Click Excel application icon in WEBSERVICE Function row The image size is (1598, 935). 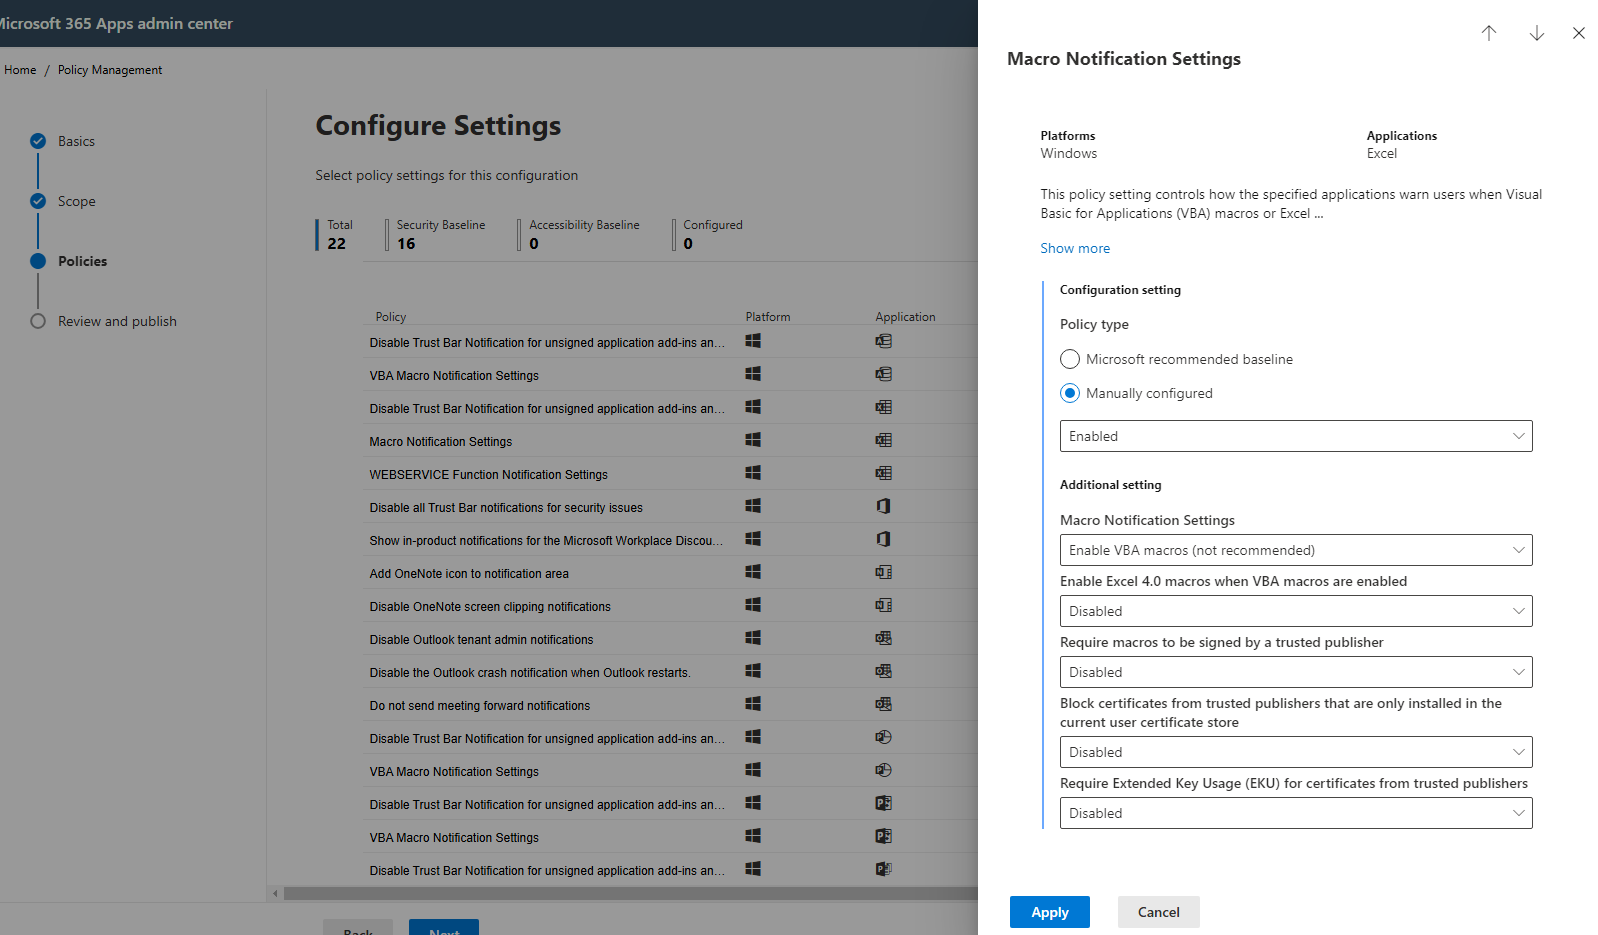(x=883, y=473)
